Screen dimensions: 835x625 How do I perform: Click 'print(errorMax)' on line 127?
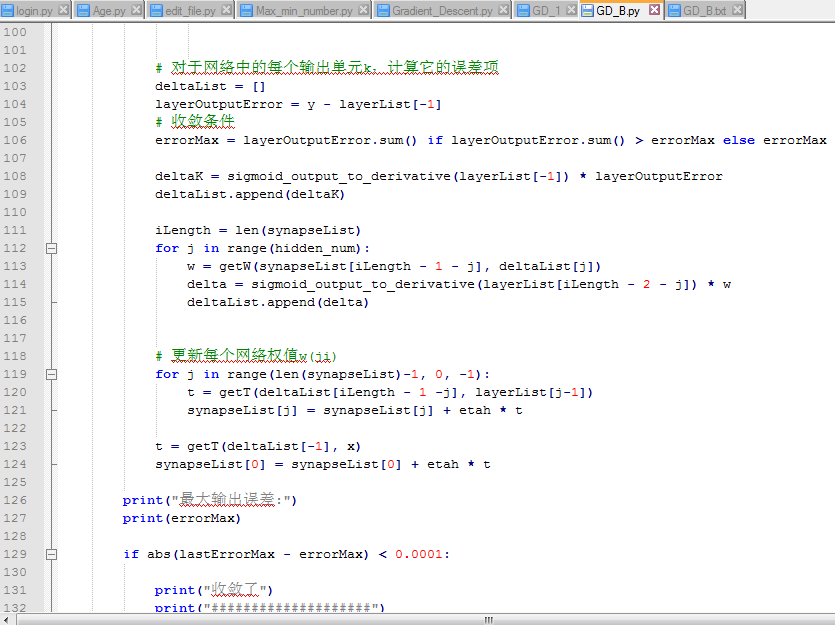coord(181,518)
